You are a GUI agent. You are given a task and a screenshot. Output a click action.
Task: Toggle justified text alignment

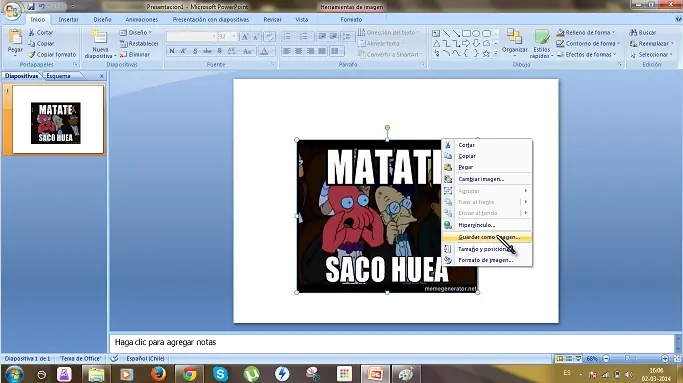click(322, 51)
